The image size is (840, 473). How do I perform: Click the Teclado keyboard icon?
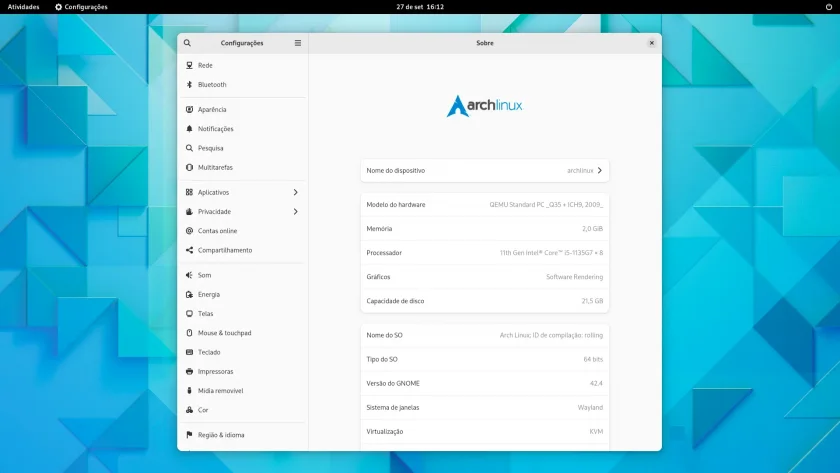(189, 352)
